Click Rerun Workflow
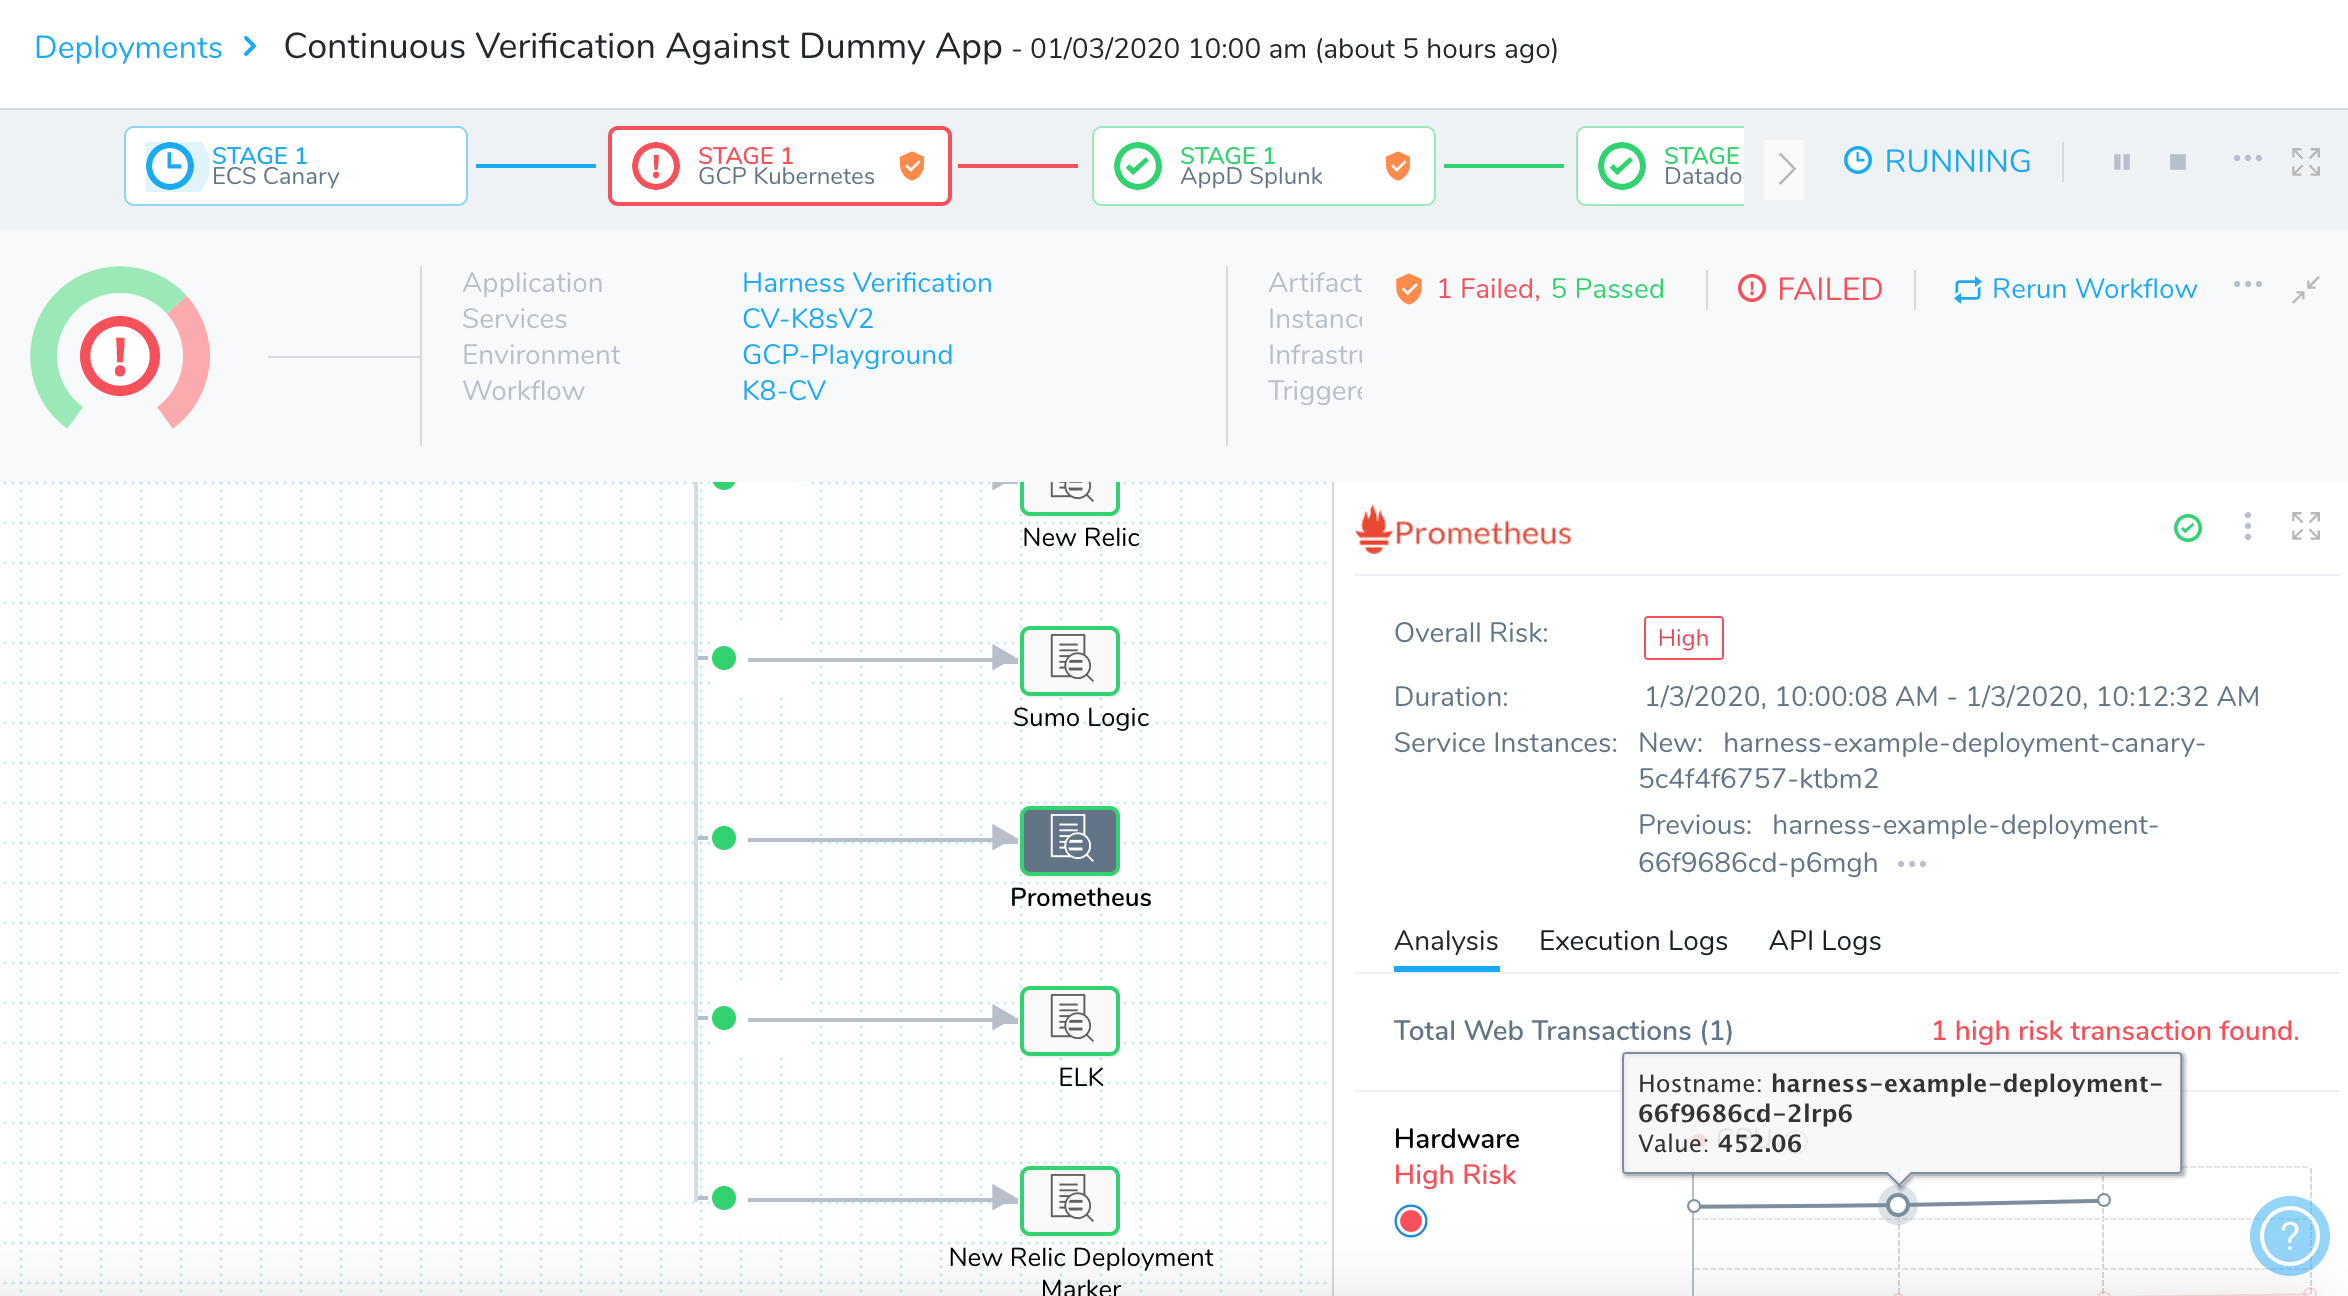Screen dimensions: 2348x1296 pos(2075,289)
